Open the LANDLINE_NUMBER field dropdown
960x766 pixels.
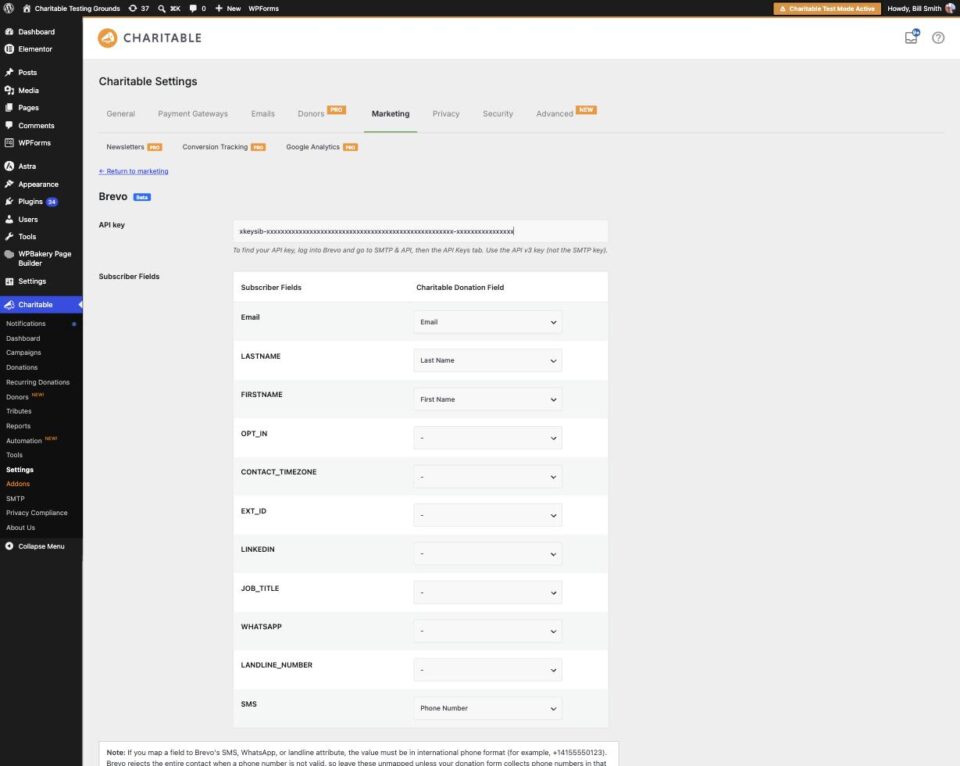click(x=487, y=670)
